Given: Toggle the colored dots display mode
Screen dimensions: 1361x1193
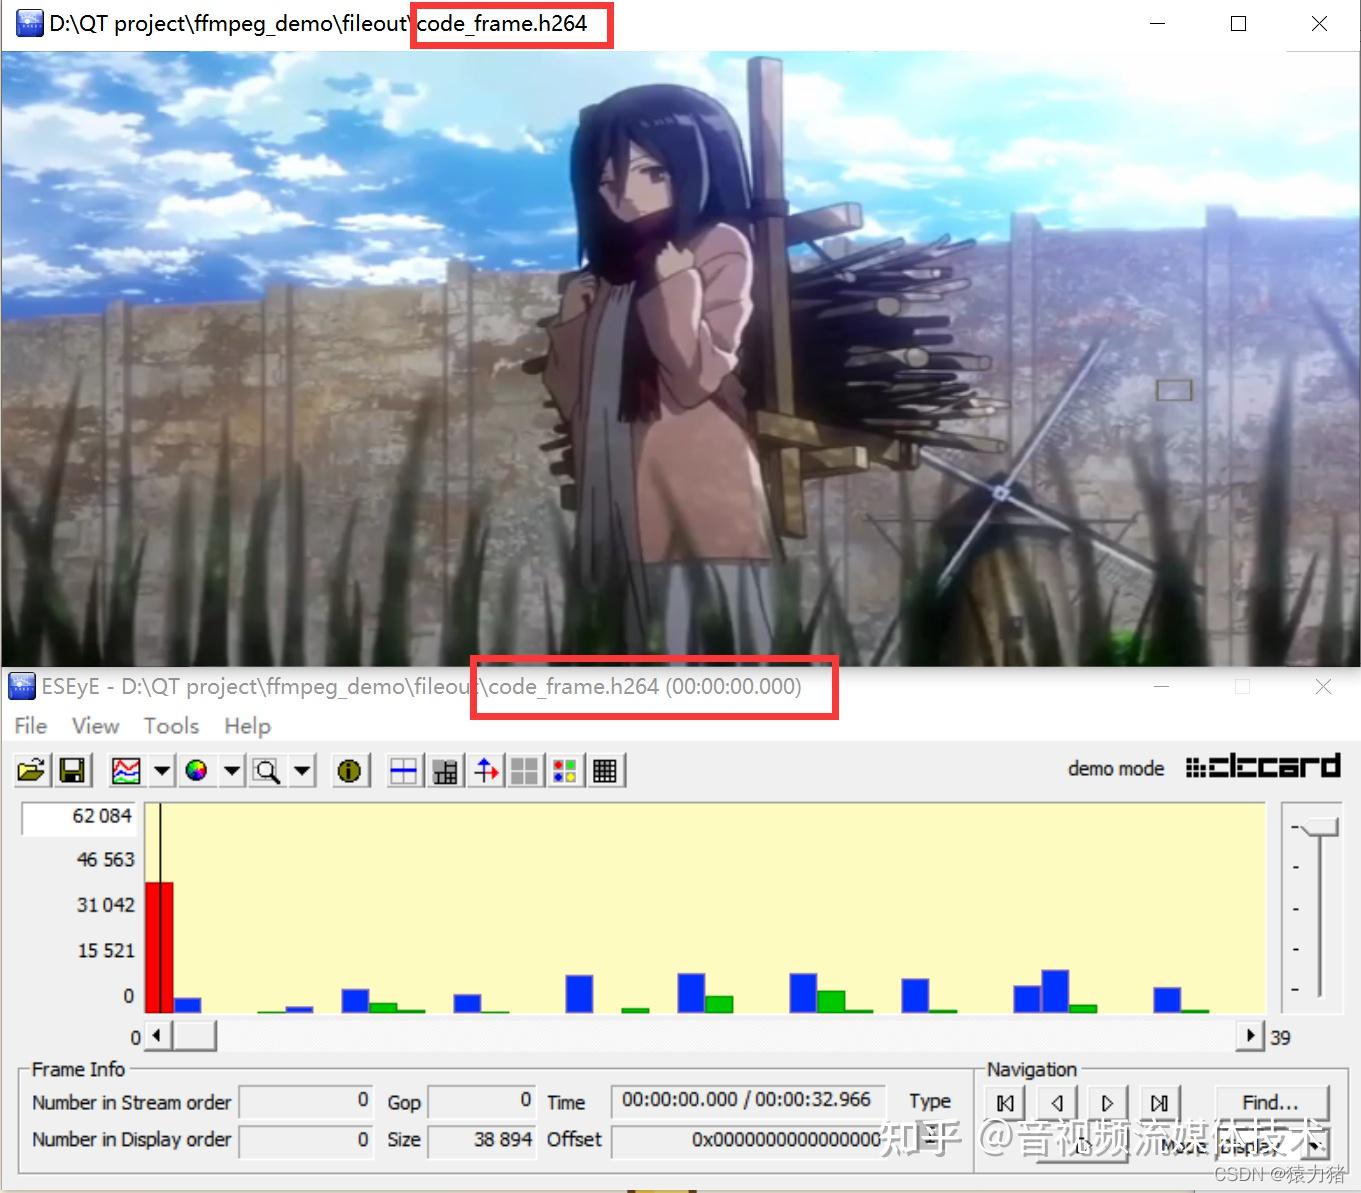Looking at the screenshot, I should pos(564,770).
